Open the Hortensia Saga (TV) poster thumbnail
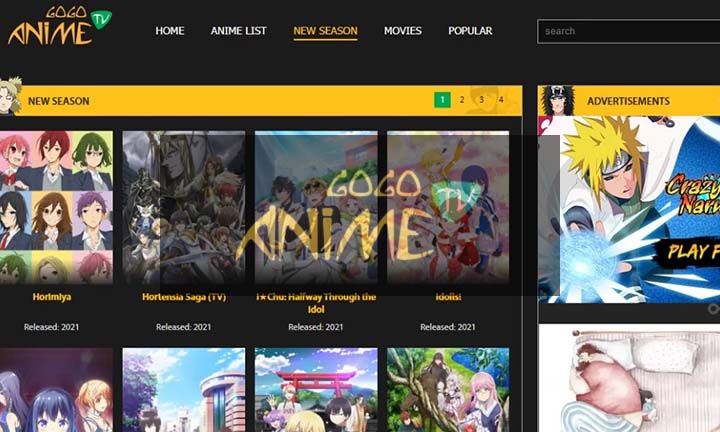Image resolution: width=720 pixels, height=432 pixels. coord(184,207)
